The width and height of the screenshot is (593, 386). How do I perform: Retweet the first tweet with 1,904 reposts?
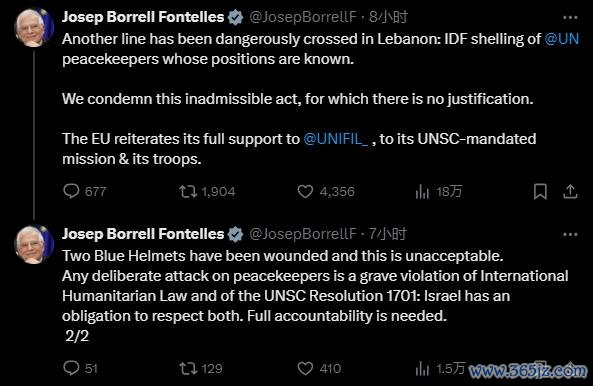pos(188,191)
